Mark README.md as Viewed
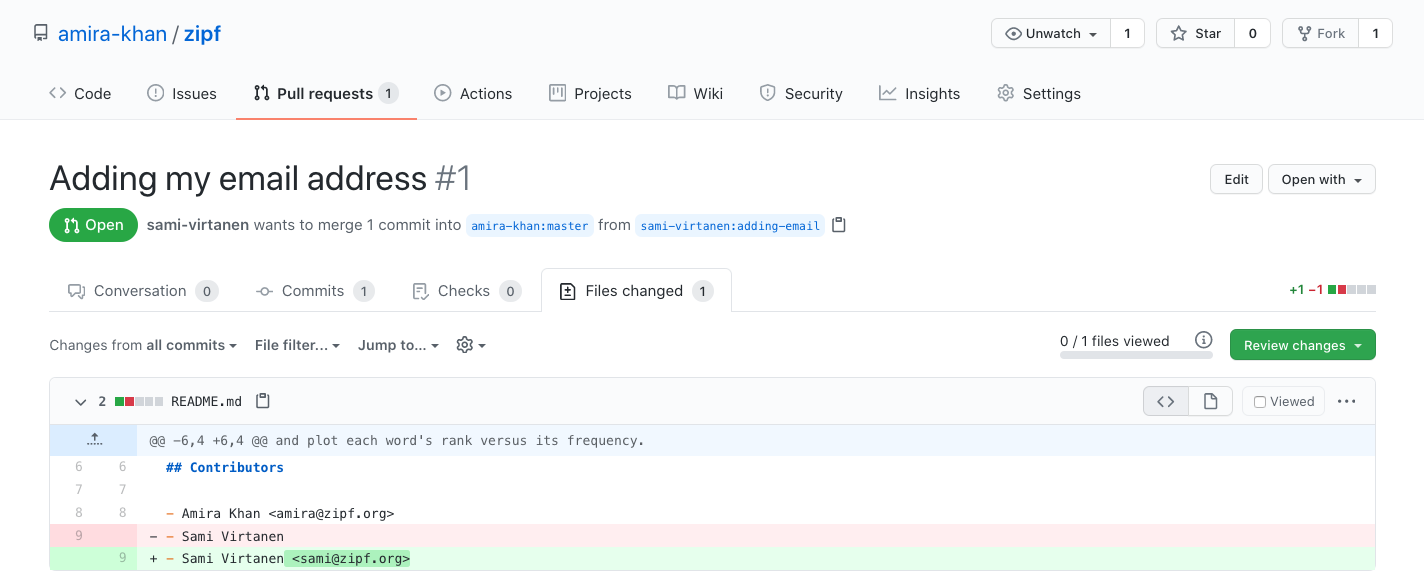 coord(1284,401)
